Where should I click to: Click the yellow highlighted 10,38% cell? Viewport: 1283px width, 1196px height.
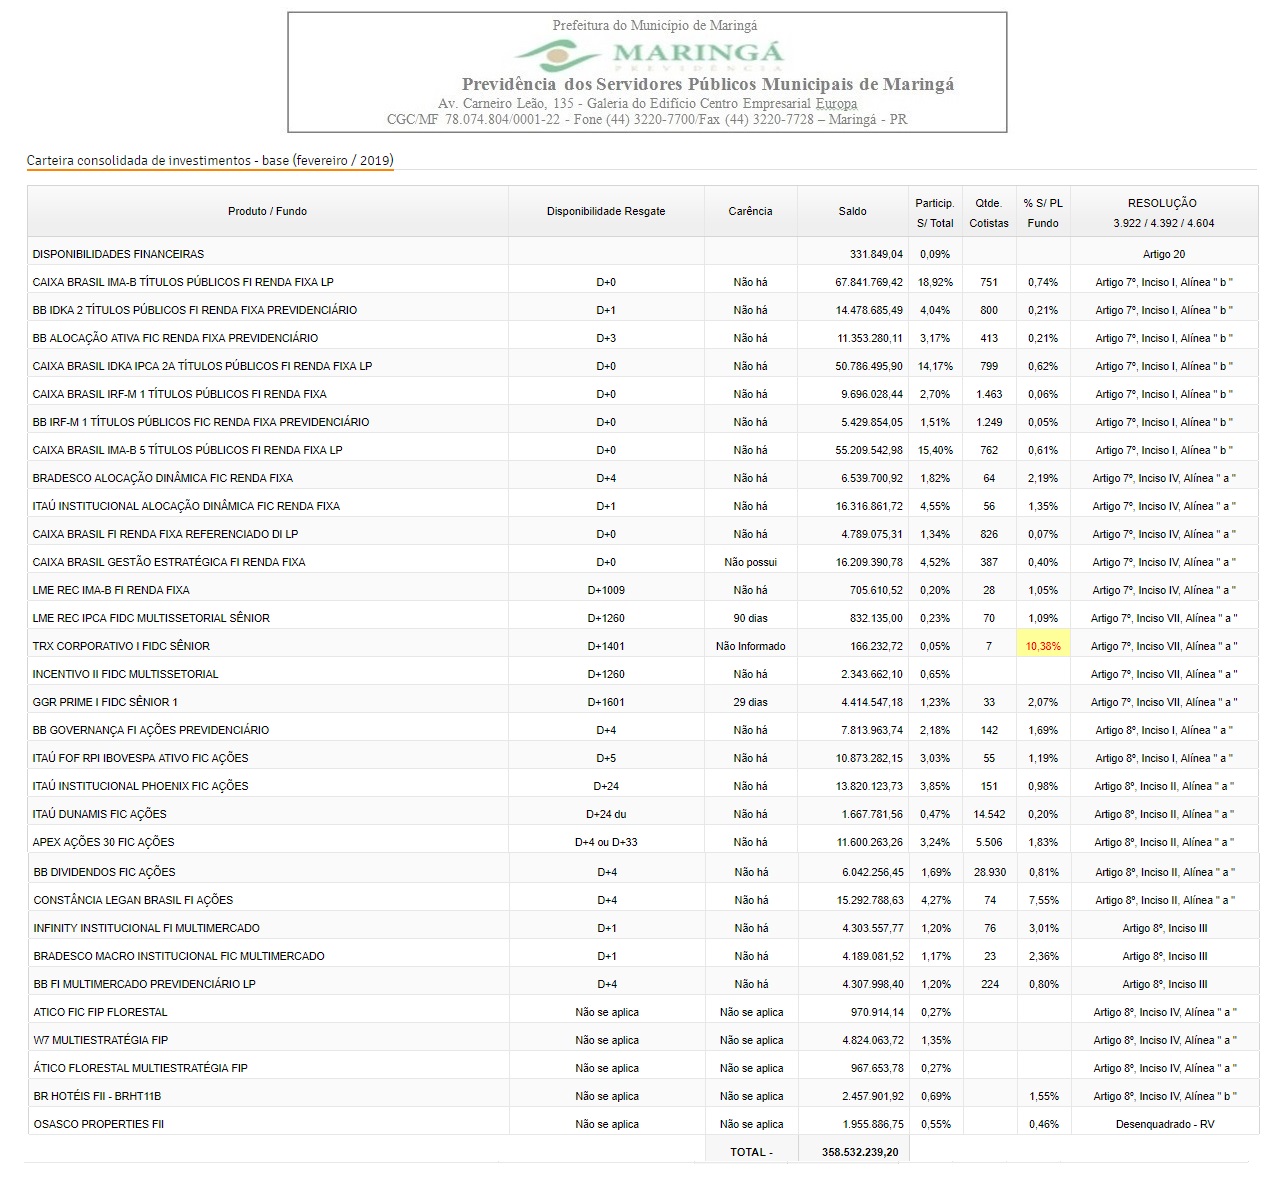[x=1042, y=646]
